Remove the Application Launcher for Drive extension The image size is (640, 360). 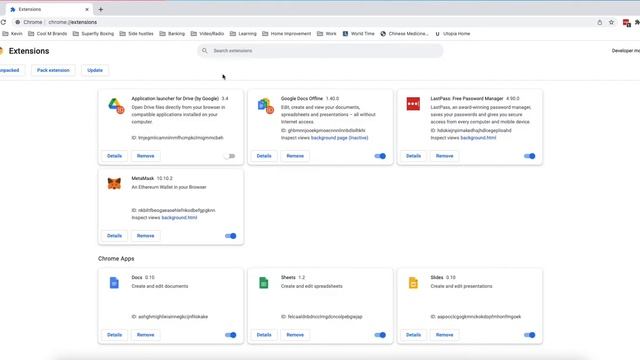pos(145,156)
